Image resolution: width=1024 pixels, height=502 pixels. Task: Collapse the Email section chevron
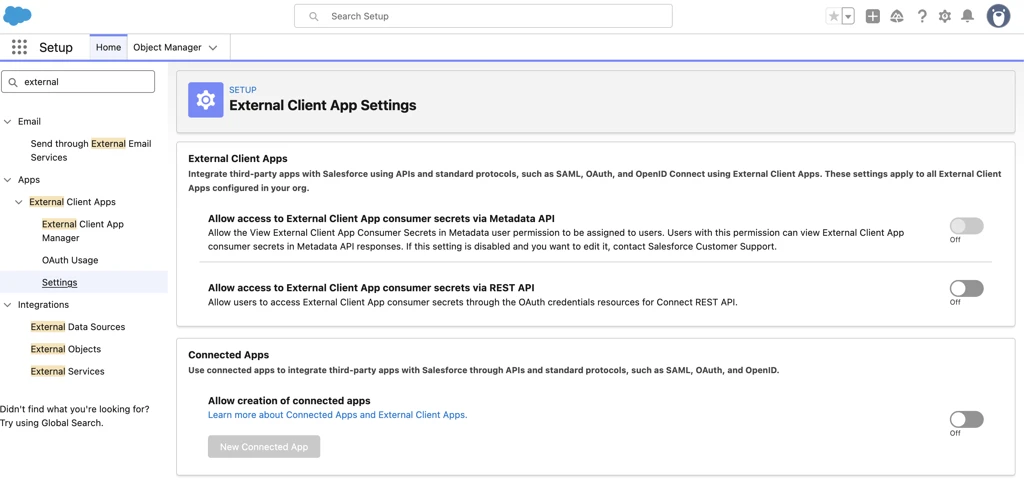coord(8,121)
